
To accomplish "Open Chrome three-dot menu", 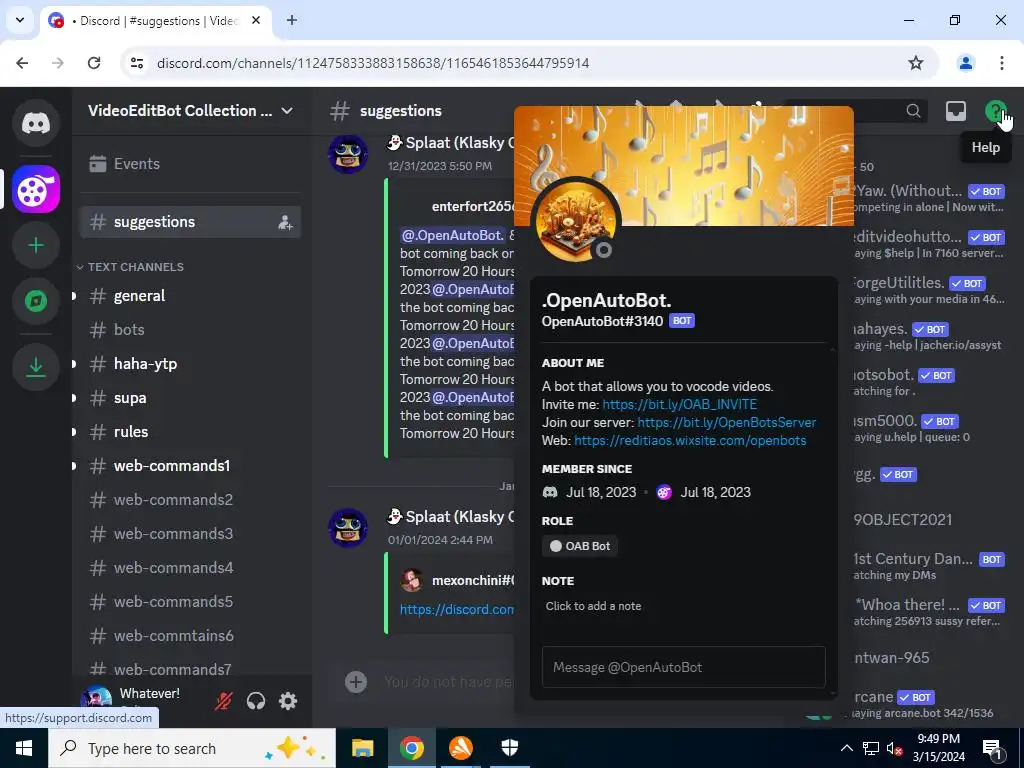I will click(x=1001, y=63).
